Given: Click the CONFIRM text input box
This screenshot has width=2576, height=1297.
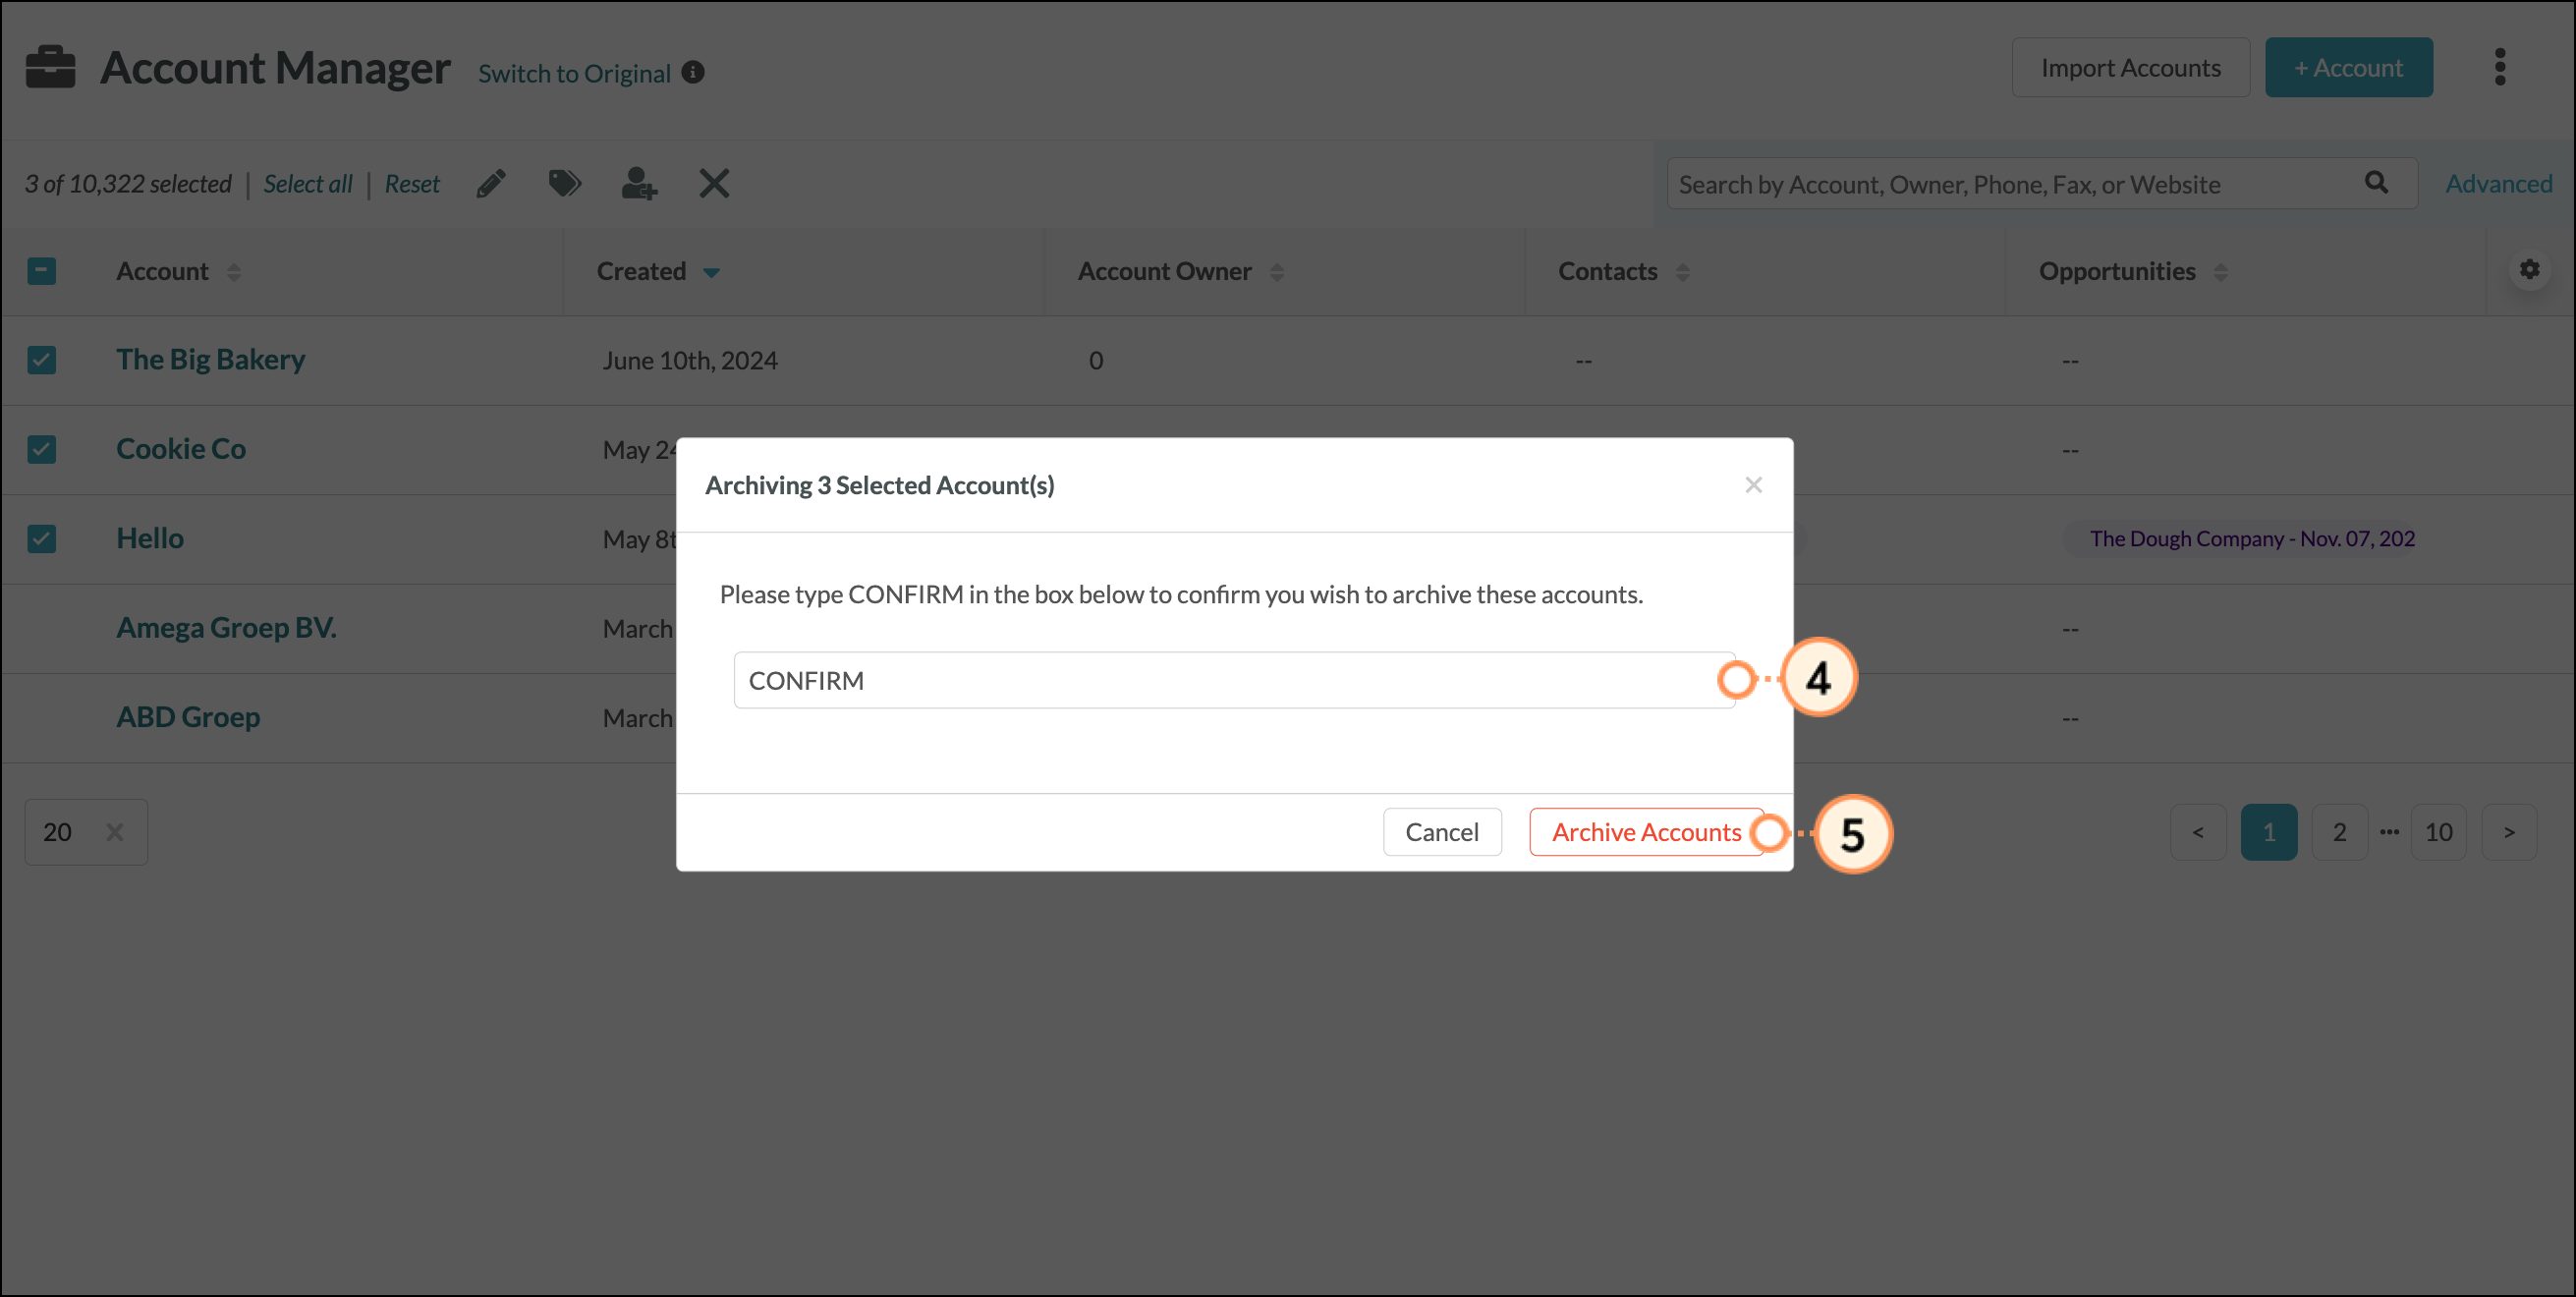Looking at the screenshot, I should tap(1234, 680).
